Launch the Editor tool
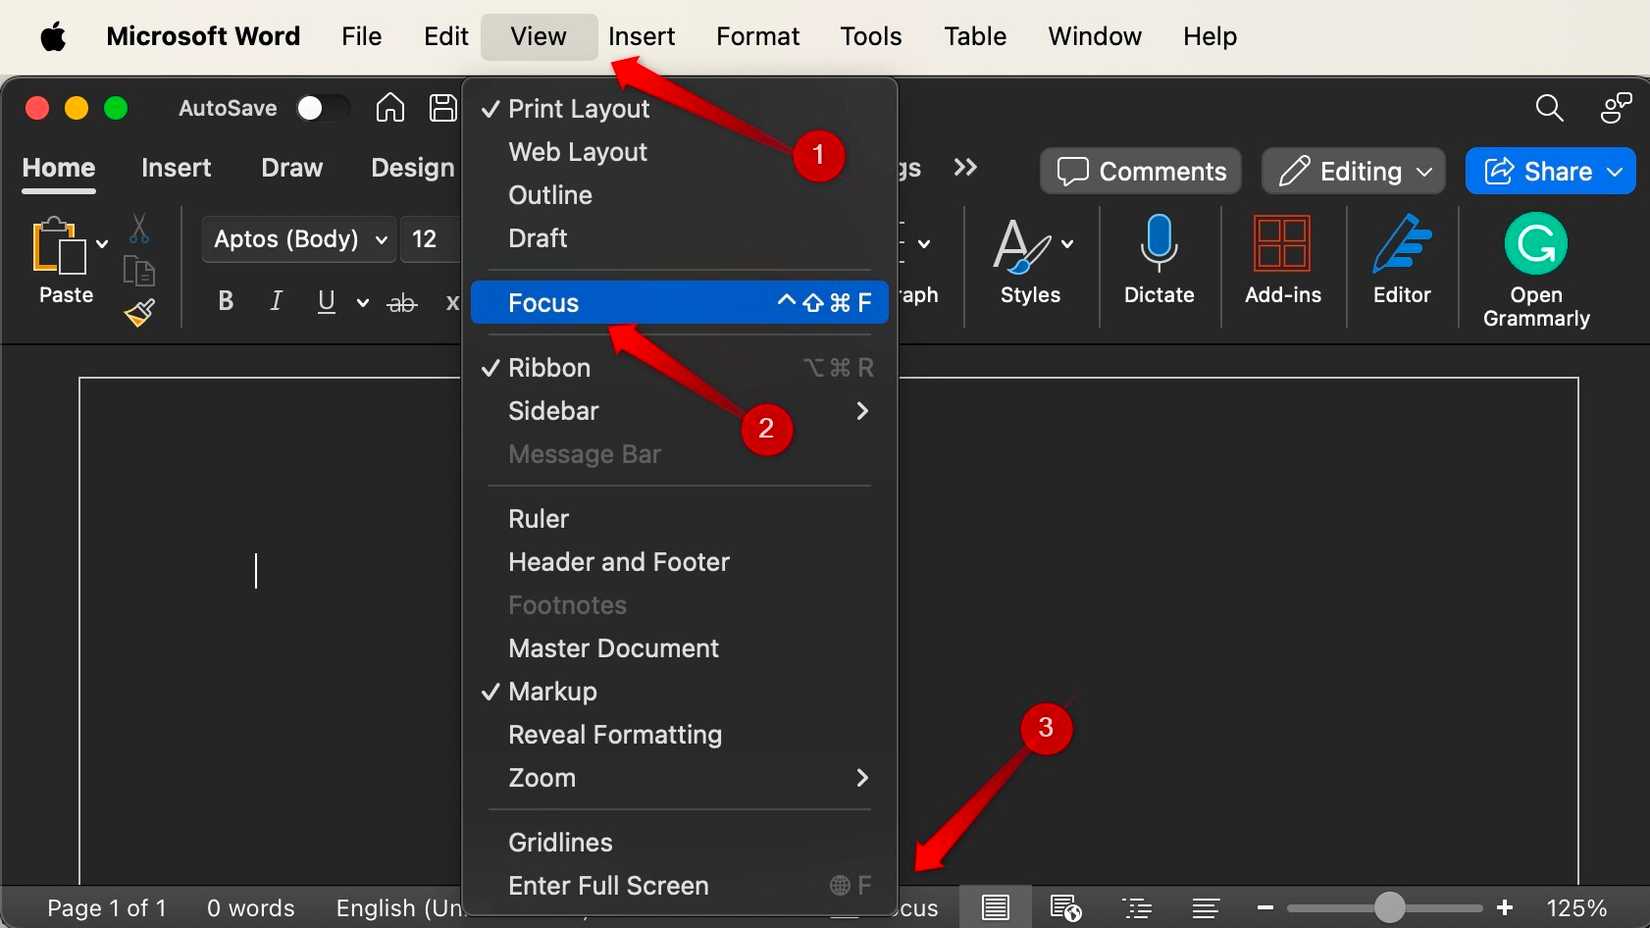 (x=1401, y=265)
